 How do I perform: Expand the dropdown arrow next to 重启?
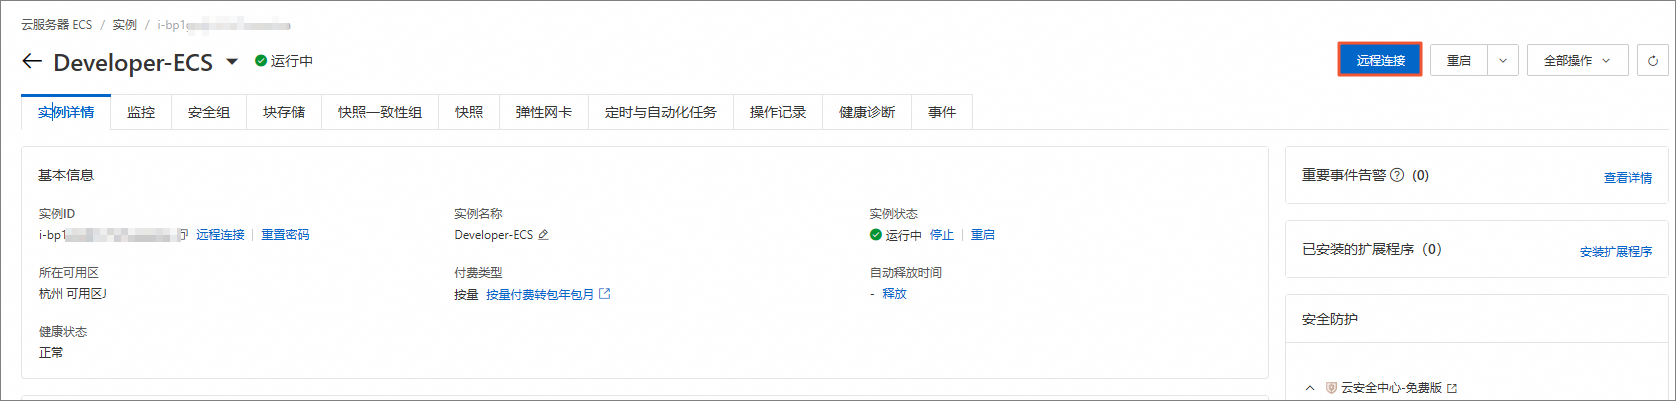(1503, 61)
